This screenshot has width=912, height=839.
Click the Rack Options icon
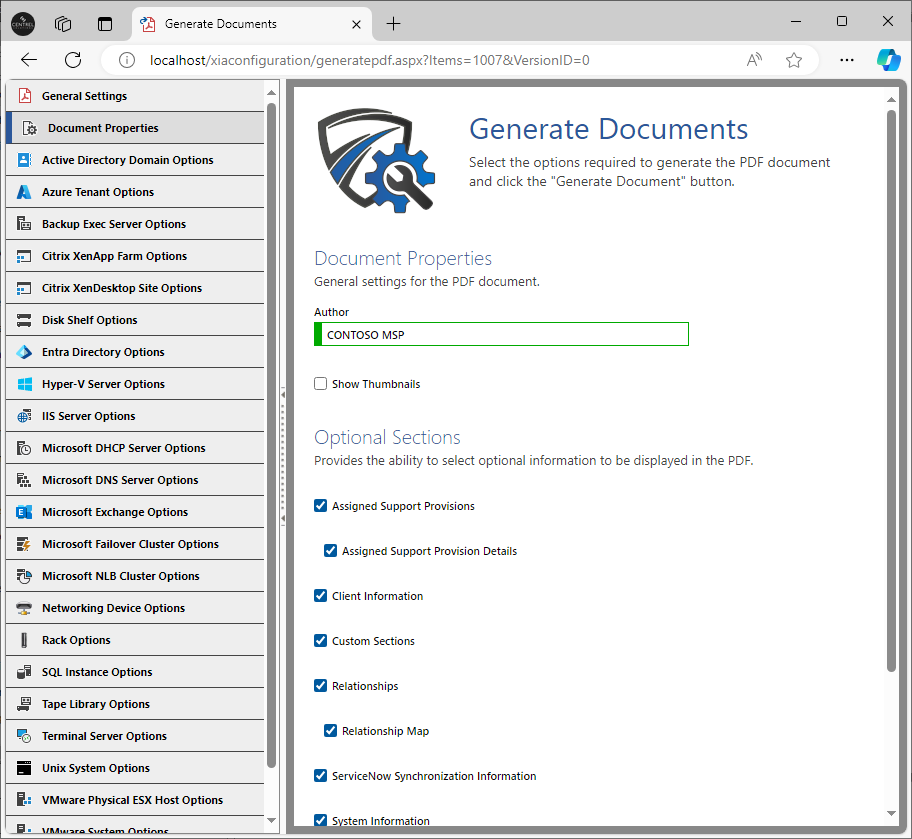[x=24, y=640]
